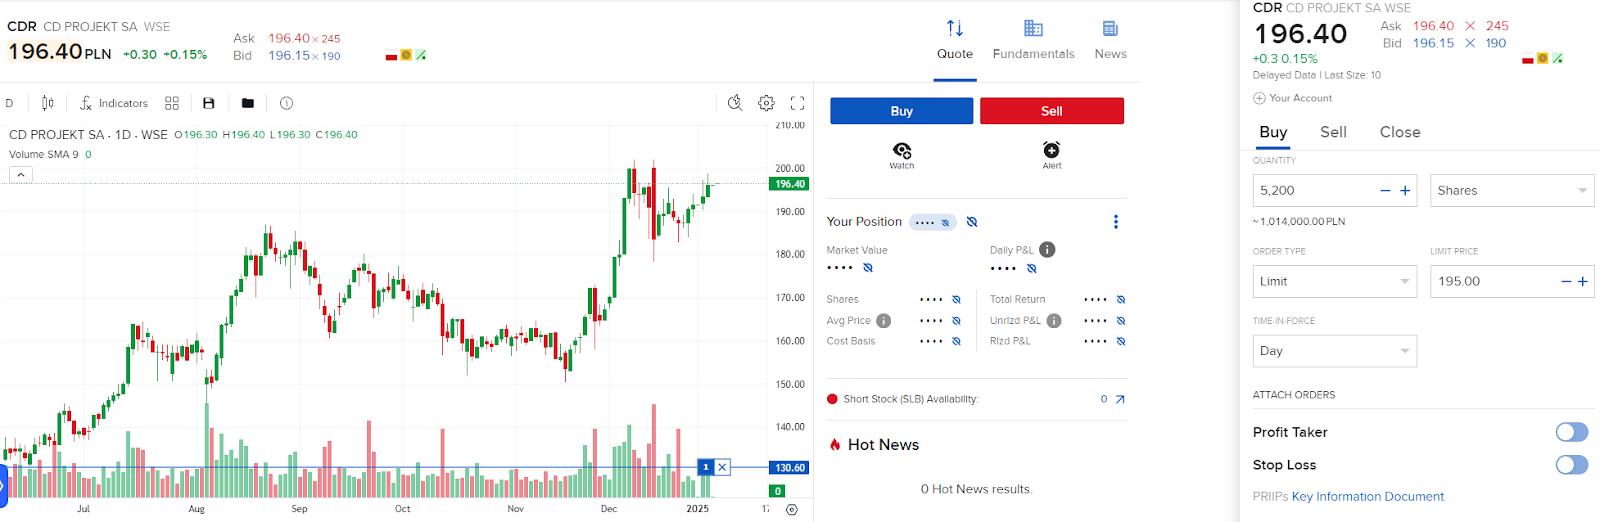Viewport: 1600px width, 522px height.
Task: Expand the left side panel handle
Action: pos(3,486)
